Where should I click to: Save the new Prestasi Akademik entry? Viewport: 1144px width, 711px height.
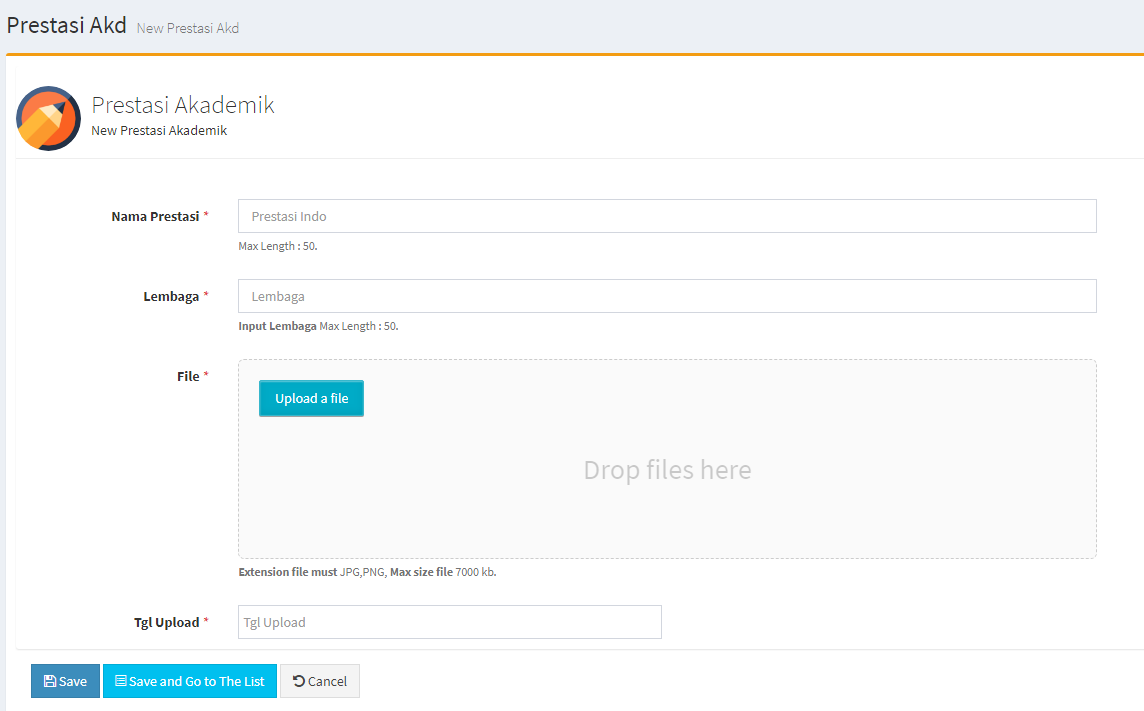pos(65,681)
